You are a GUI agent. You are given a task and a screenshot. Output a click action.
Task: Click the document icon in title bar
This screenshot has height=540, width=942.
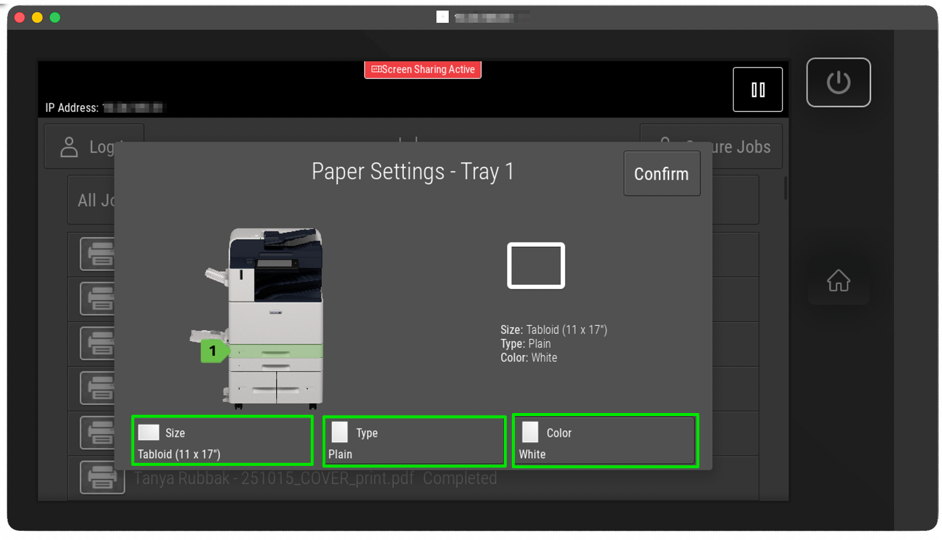coord(442,17)
